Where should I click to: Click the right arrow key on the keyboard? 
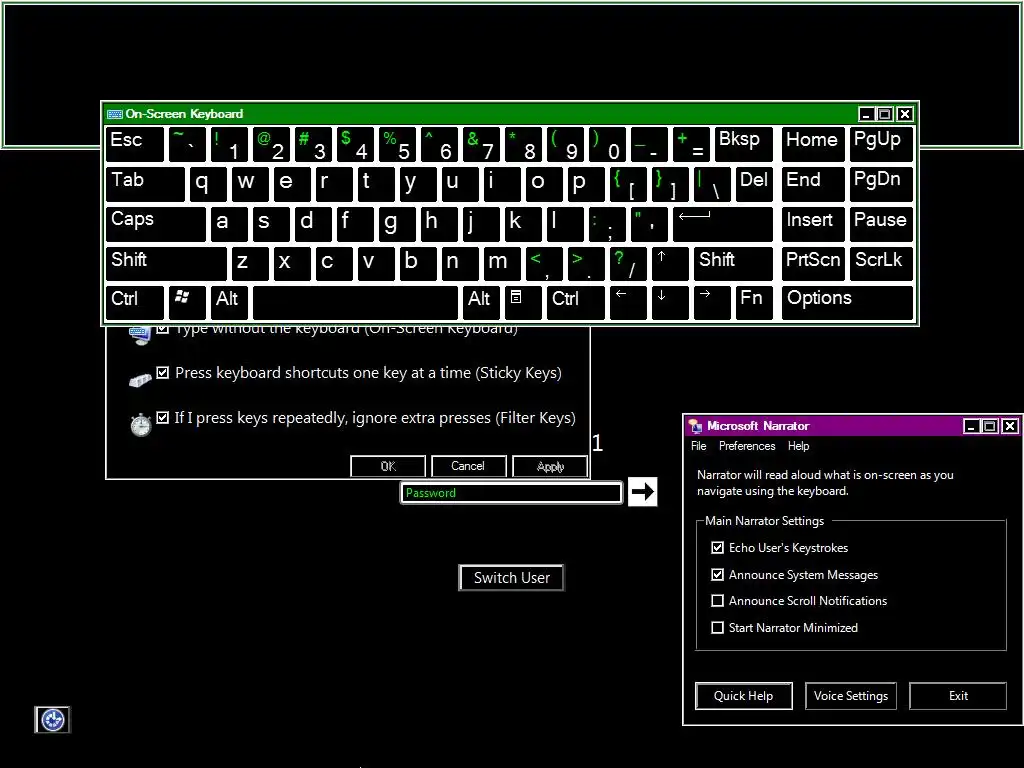click(712, 302)
